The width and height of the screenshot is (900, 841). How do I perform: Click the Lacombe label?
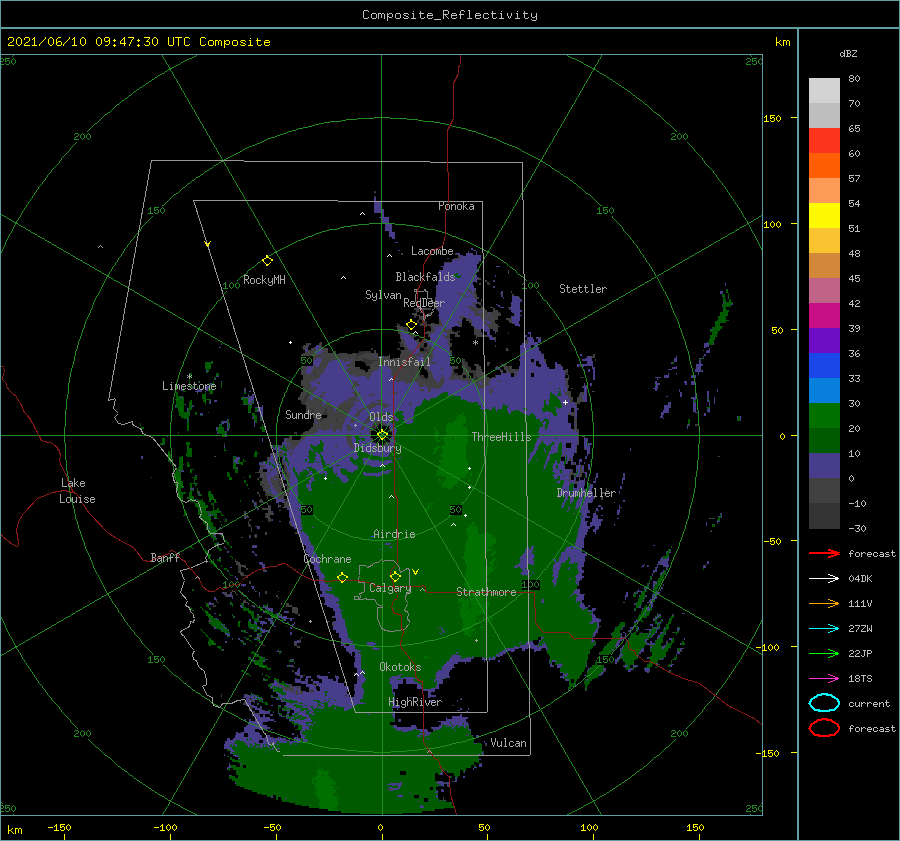coord(432,251)
